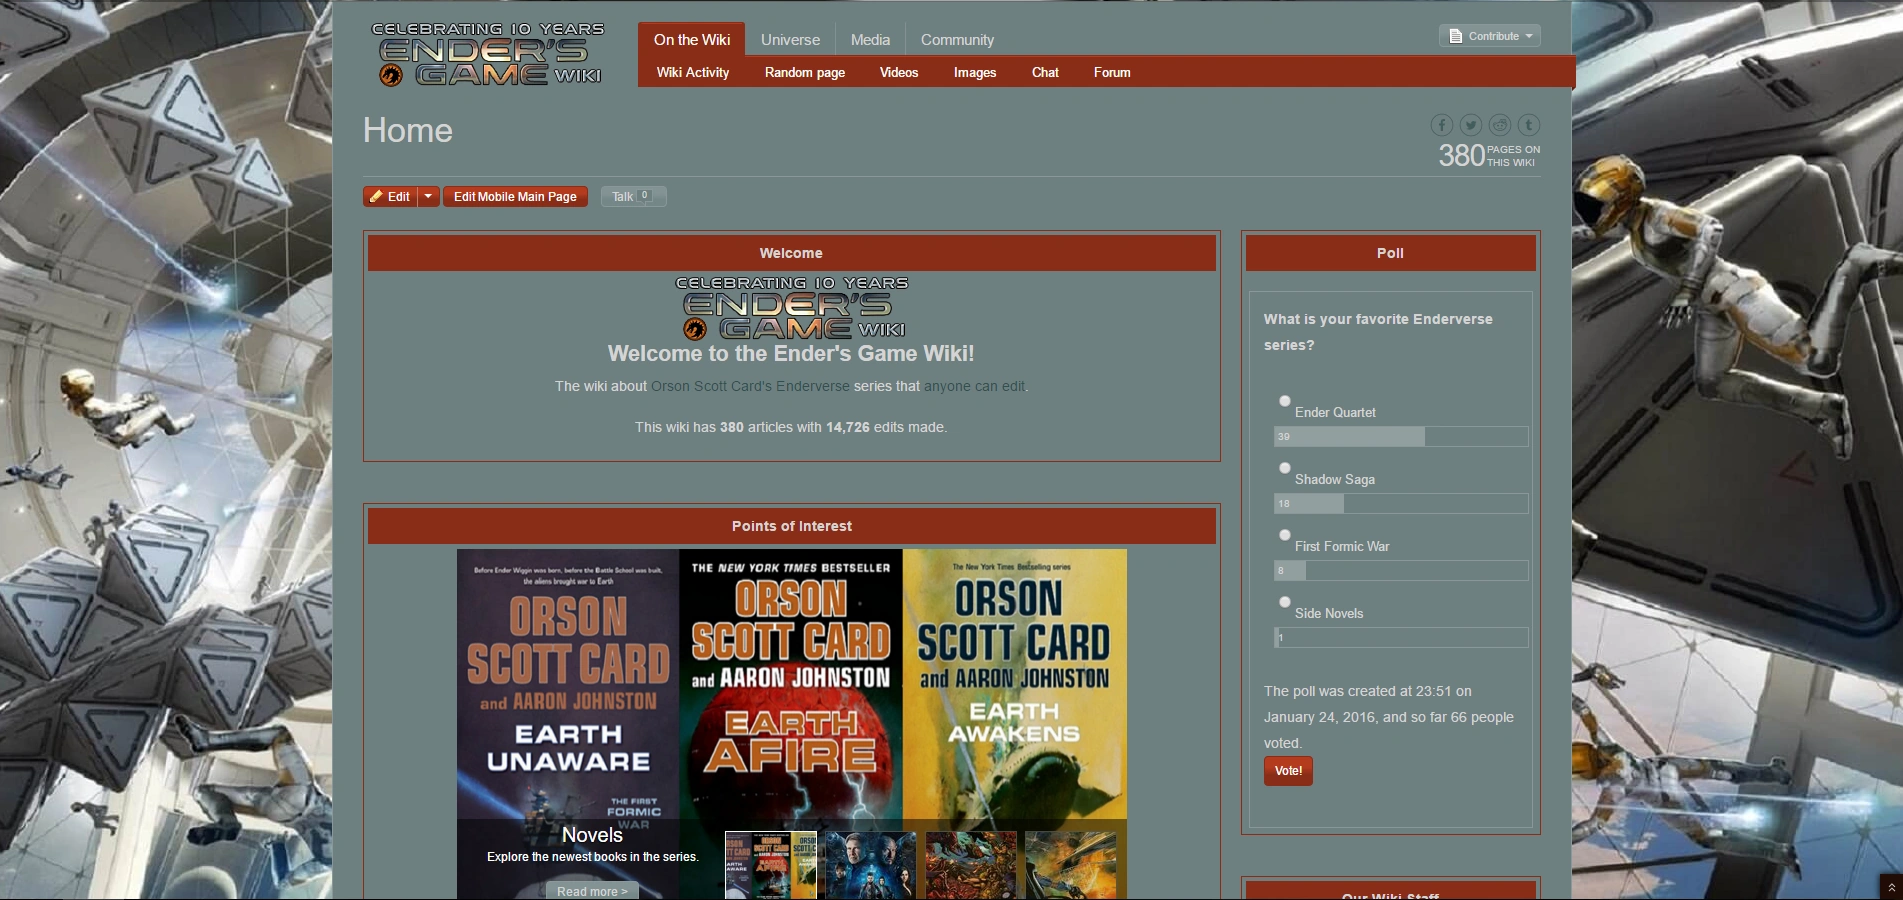Image resolution: width=1903 pixels, height=900 pixels.
Task: Open the Contribute dropdown
Action: tap(1489, 36)
